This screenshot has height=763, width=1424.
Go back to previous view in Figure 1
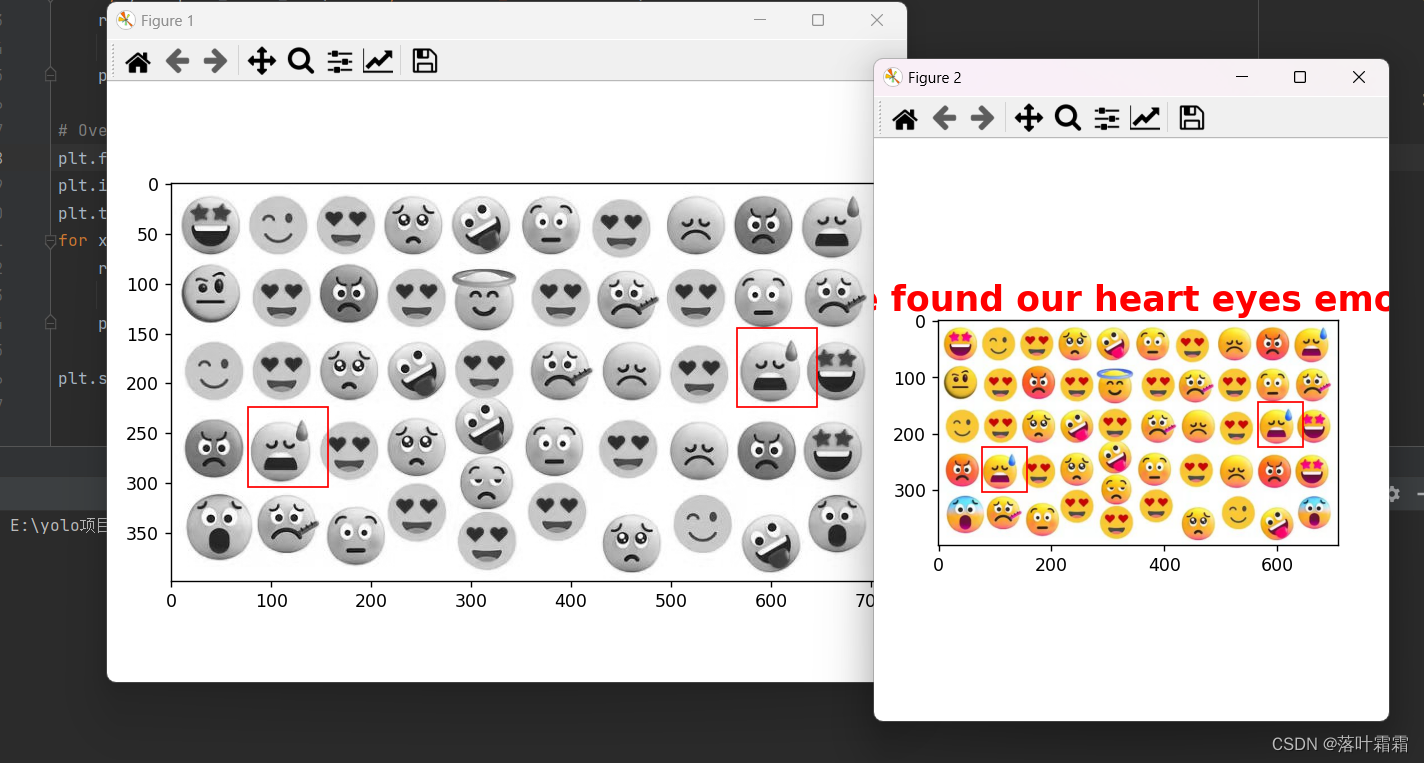pos(177,62)
